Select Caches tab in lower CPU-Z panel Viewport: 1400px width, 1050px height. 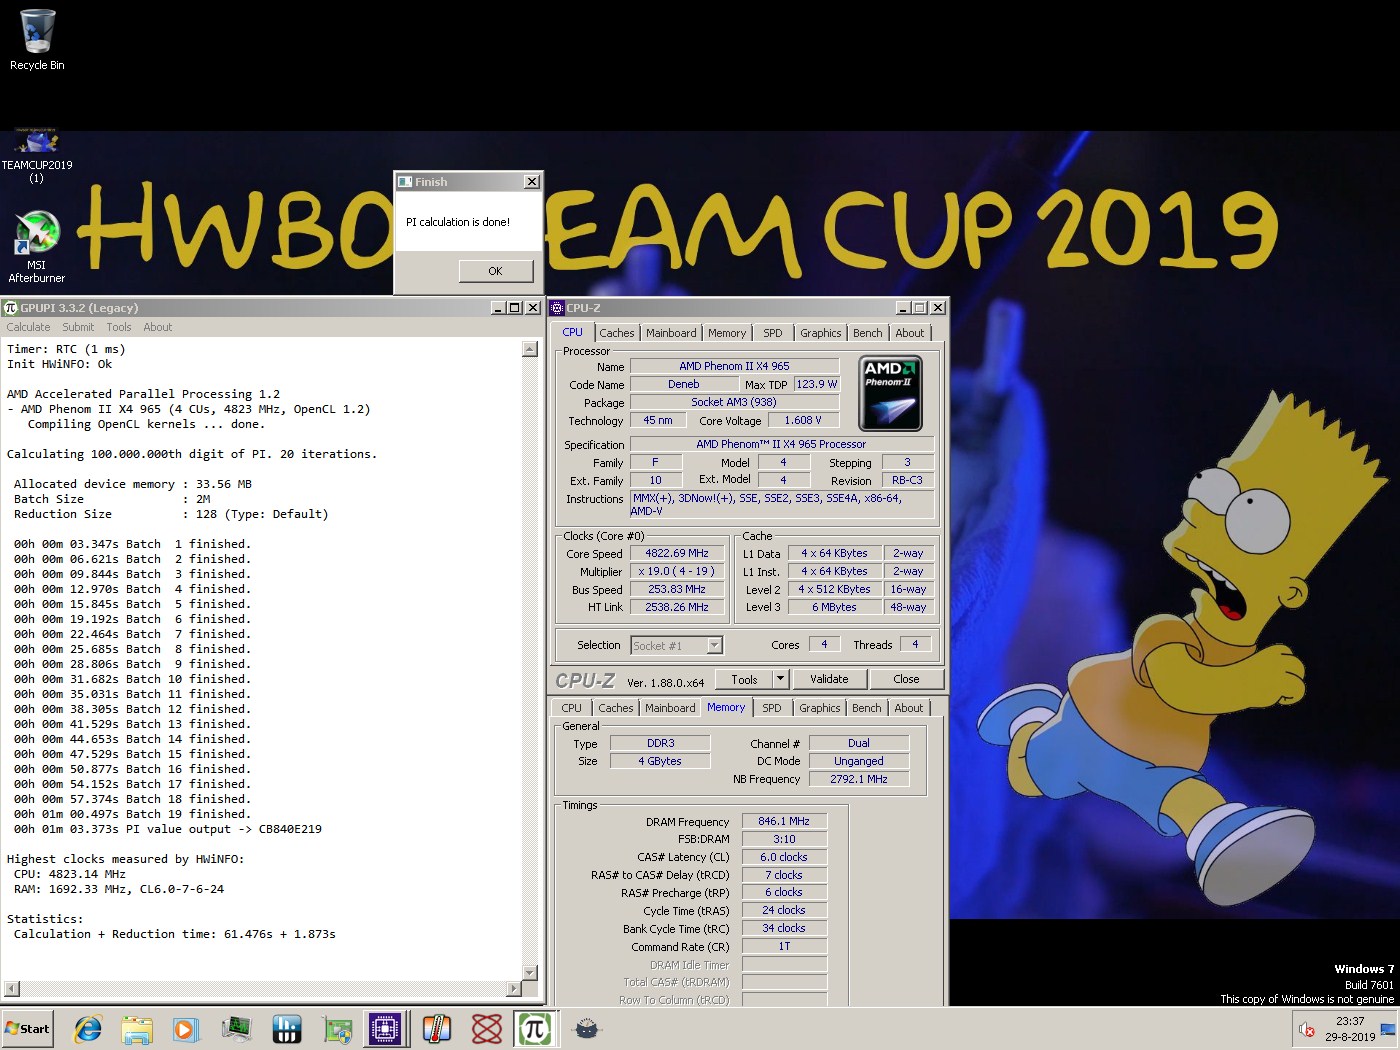(x=616, y=708)
